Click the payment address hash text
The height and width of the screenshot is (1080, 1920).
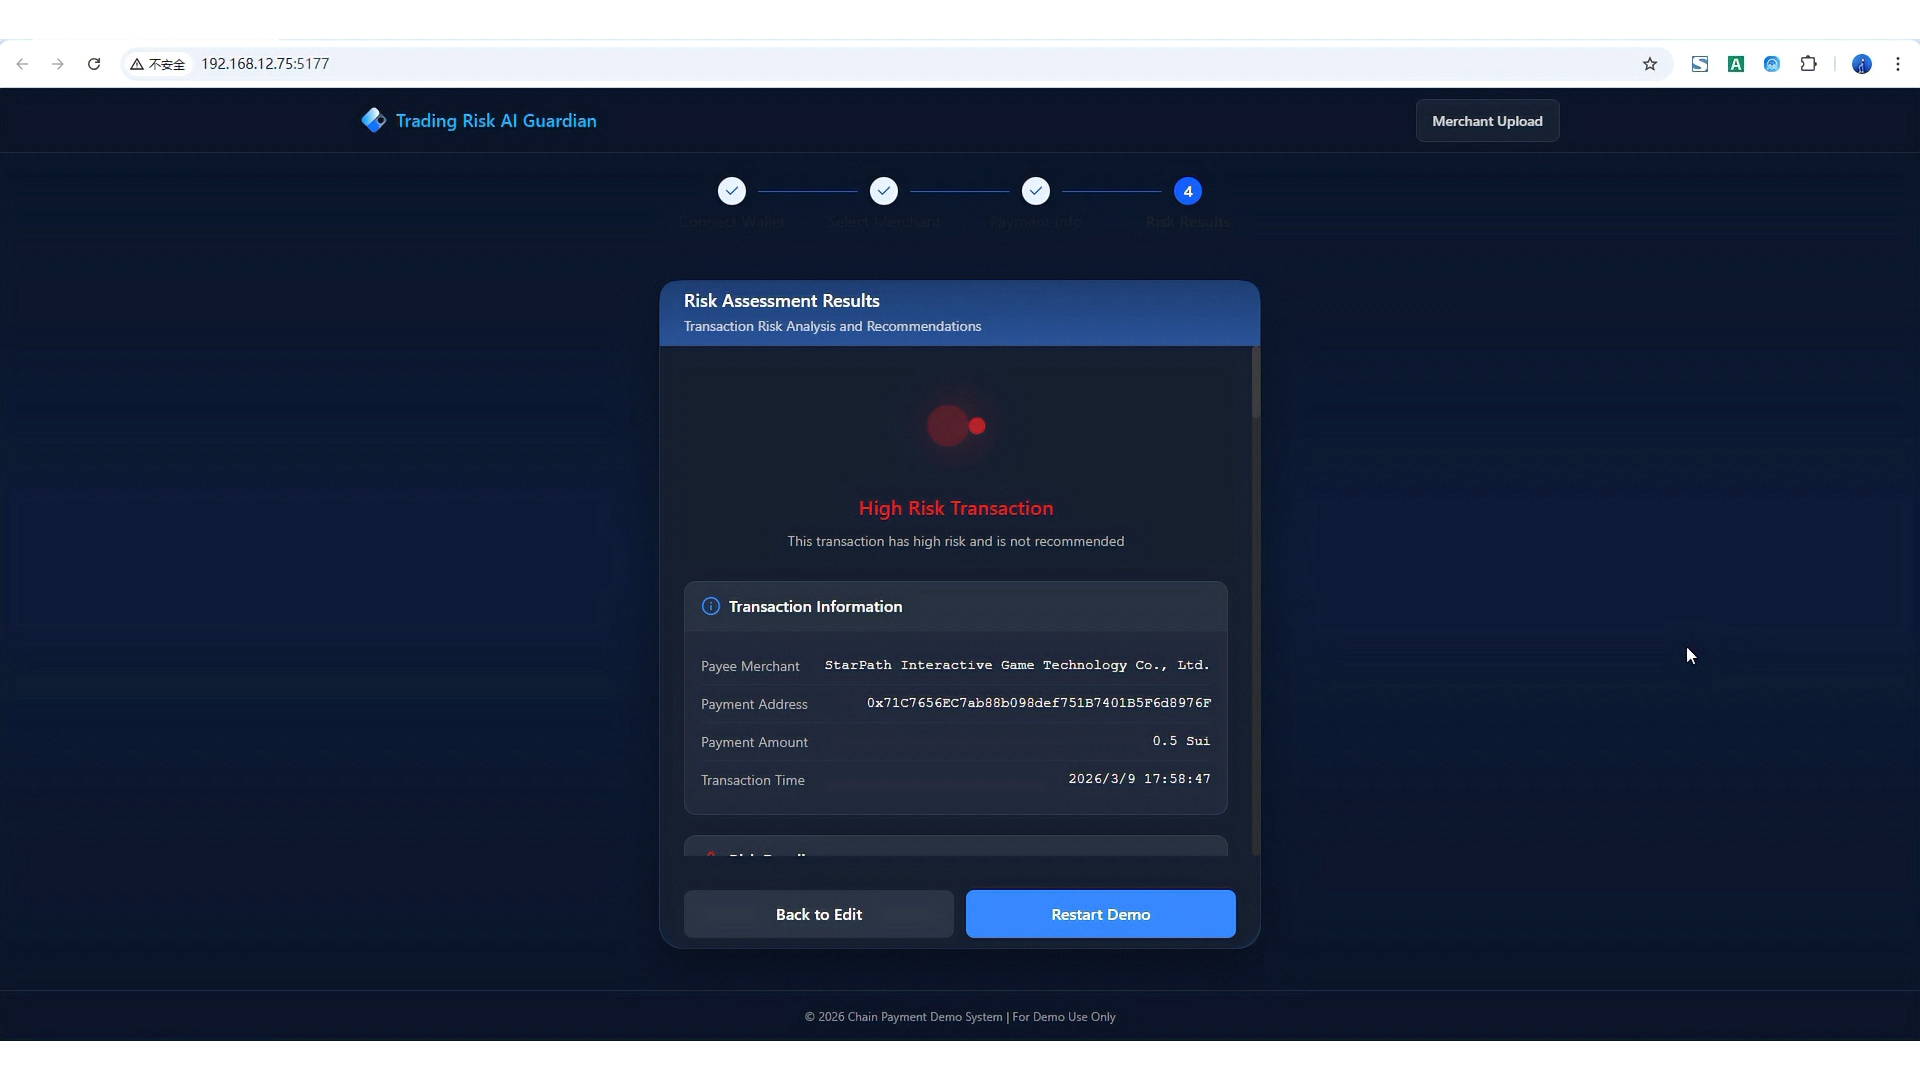coord(1038,703)
